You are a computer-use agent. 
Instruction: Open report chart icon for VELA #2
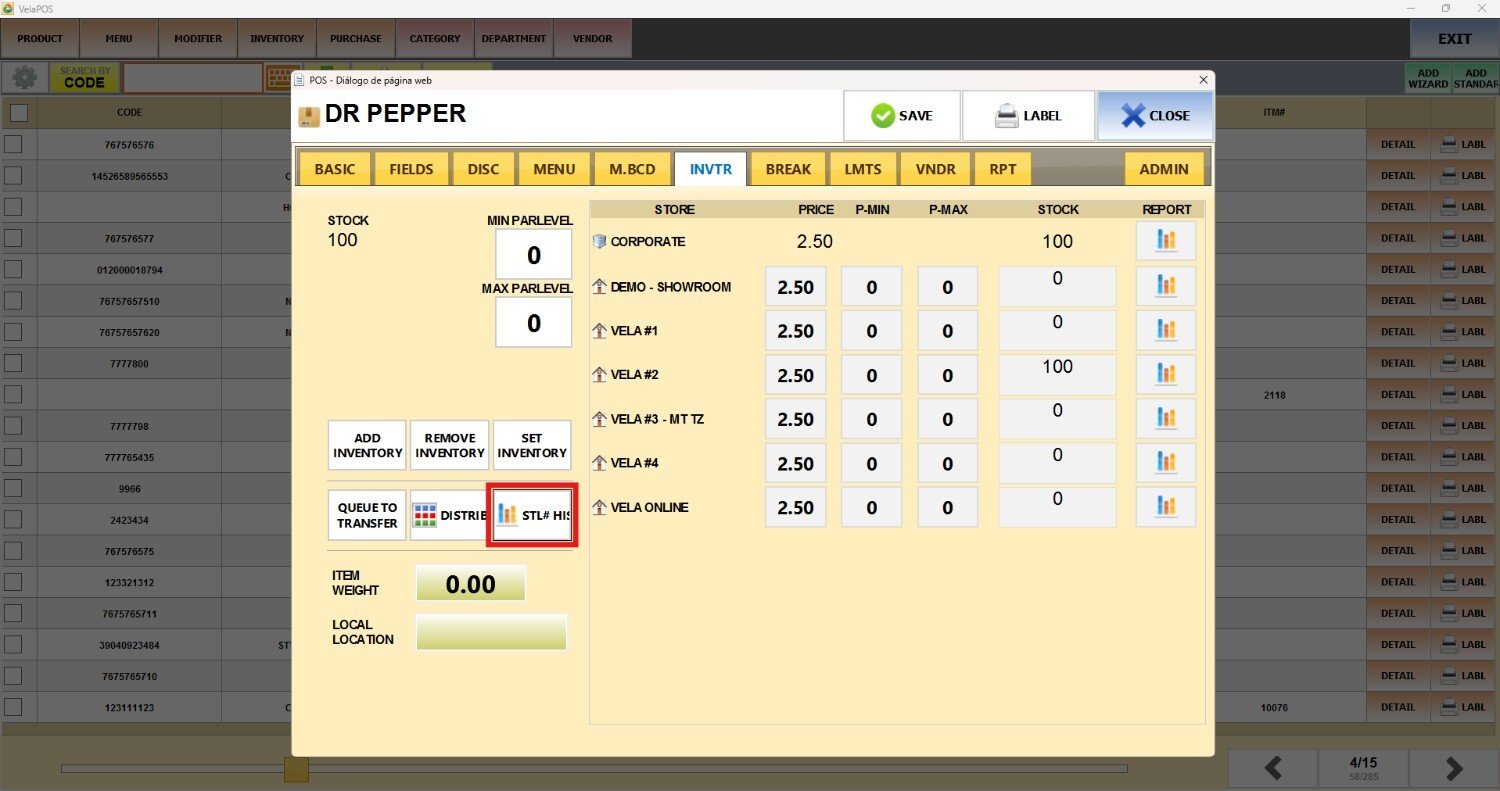[x=1165, y=374]
